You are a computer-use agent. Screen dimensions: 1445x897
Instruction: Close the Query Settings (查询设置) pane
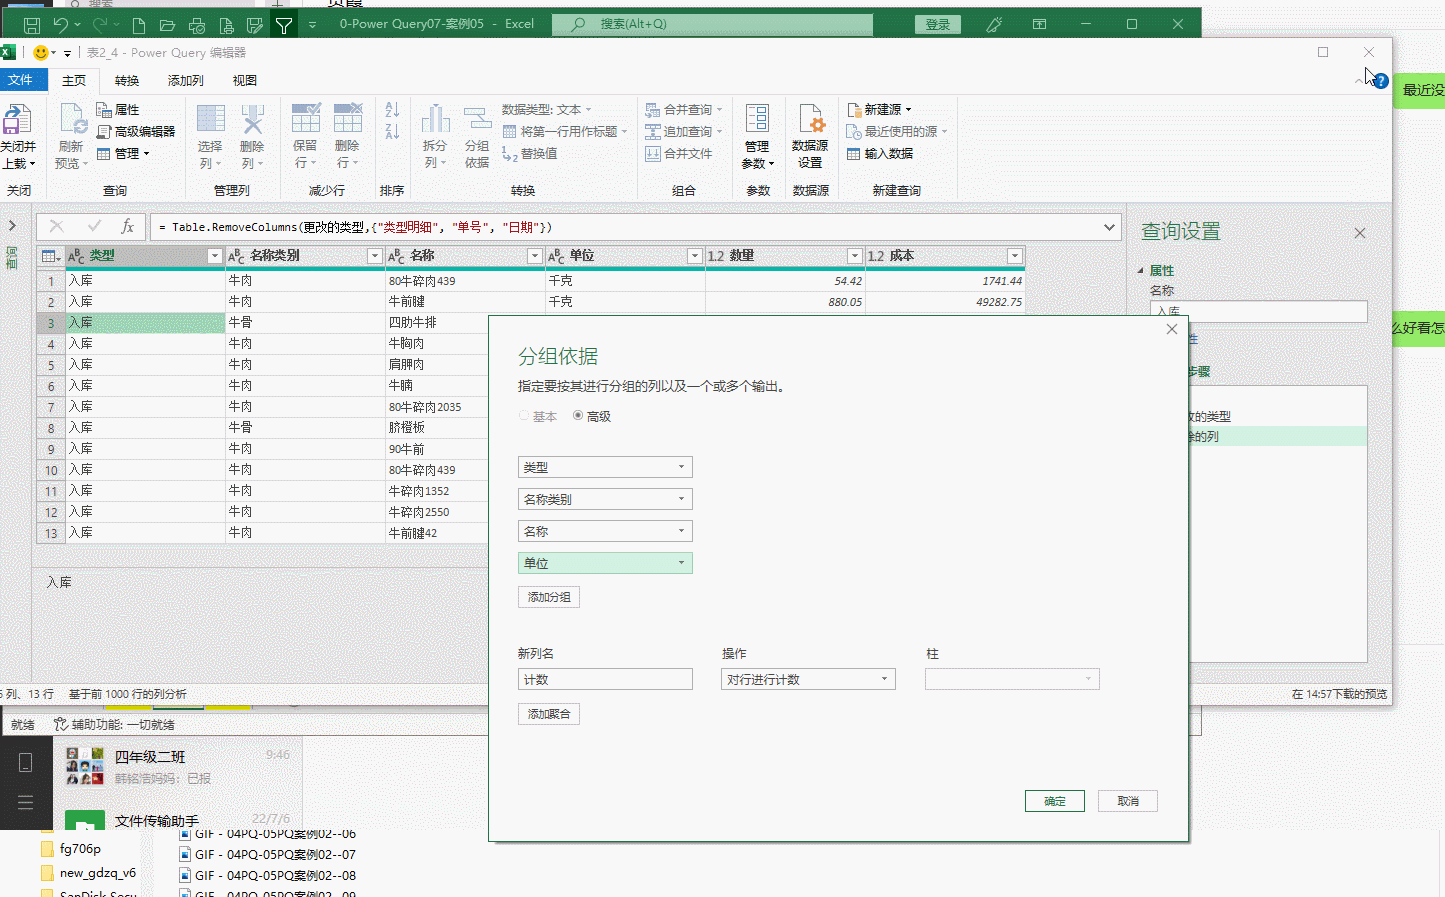tap(1360, 233)
